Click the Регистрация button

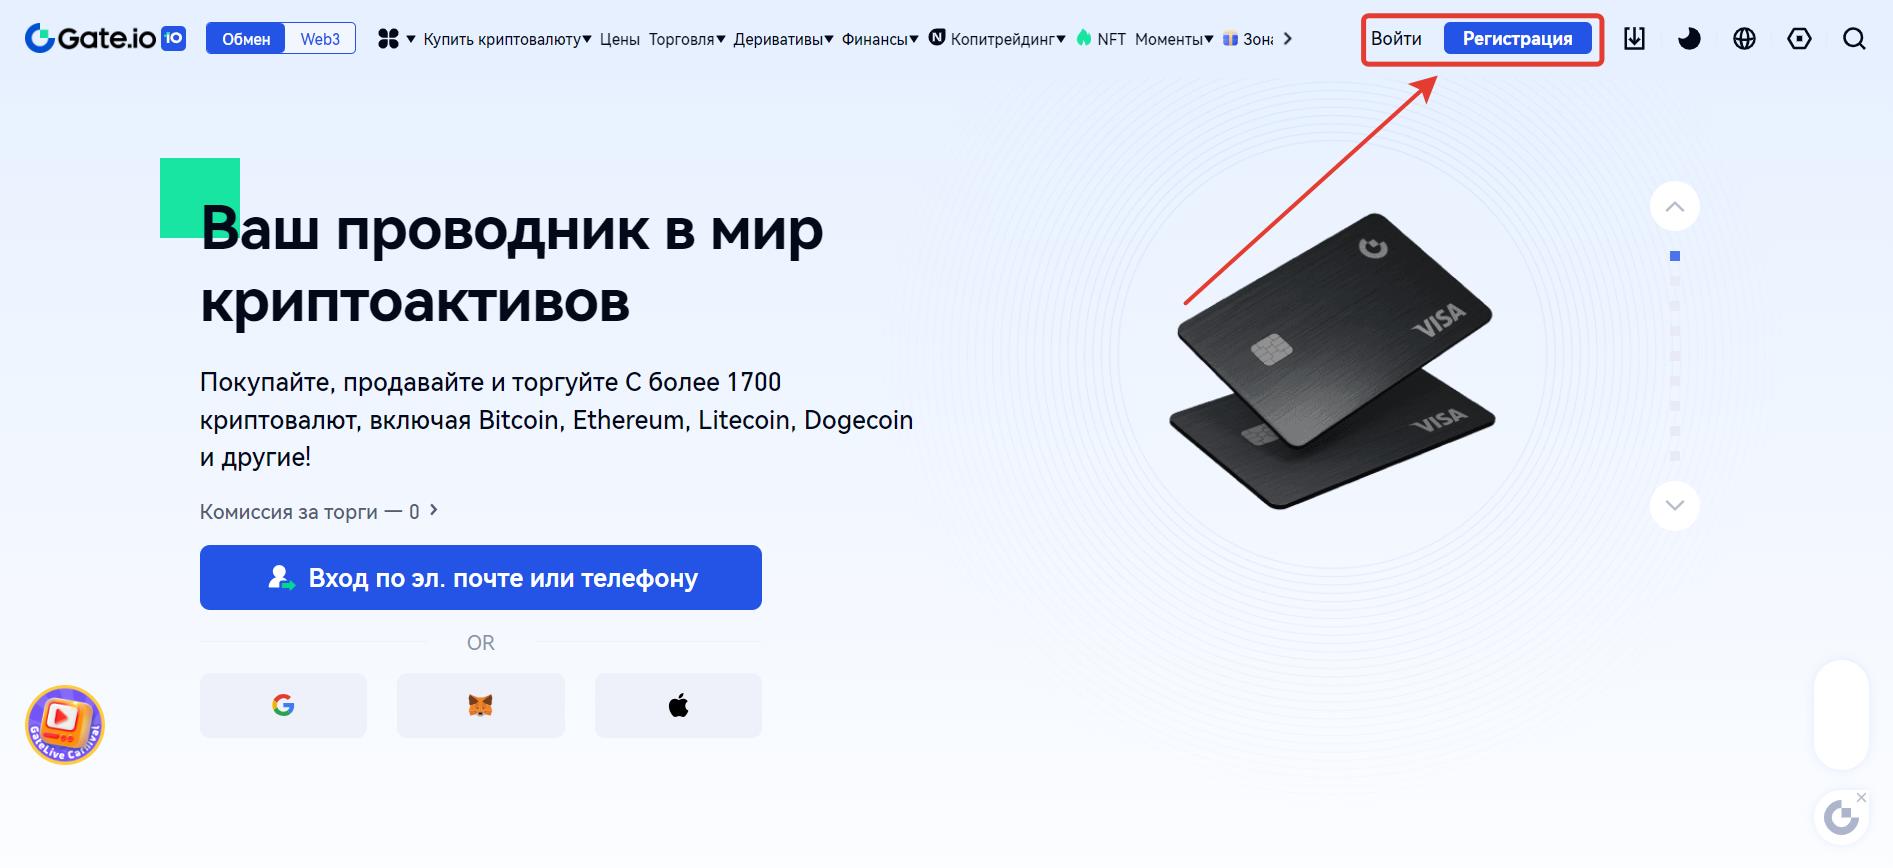(x=1517, y=39)
